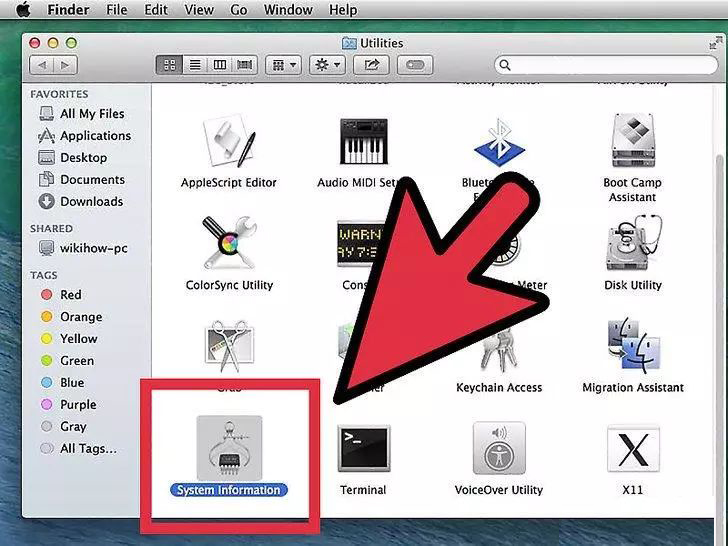Open the Action gear dropdown menu
Screen dimensions: 728x546
tap(327, 65)
